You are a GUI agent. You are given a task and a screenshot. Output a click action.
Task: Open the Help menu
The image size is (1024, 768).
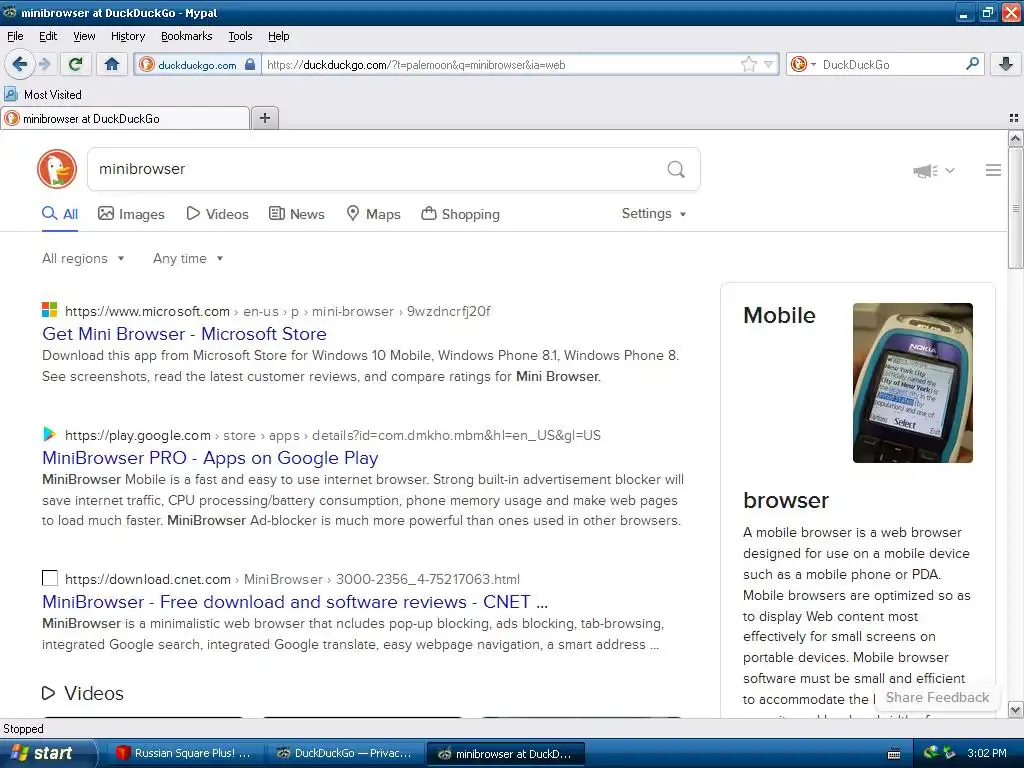(x=278, y=36)
